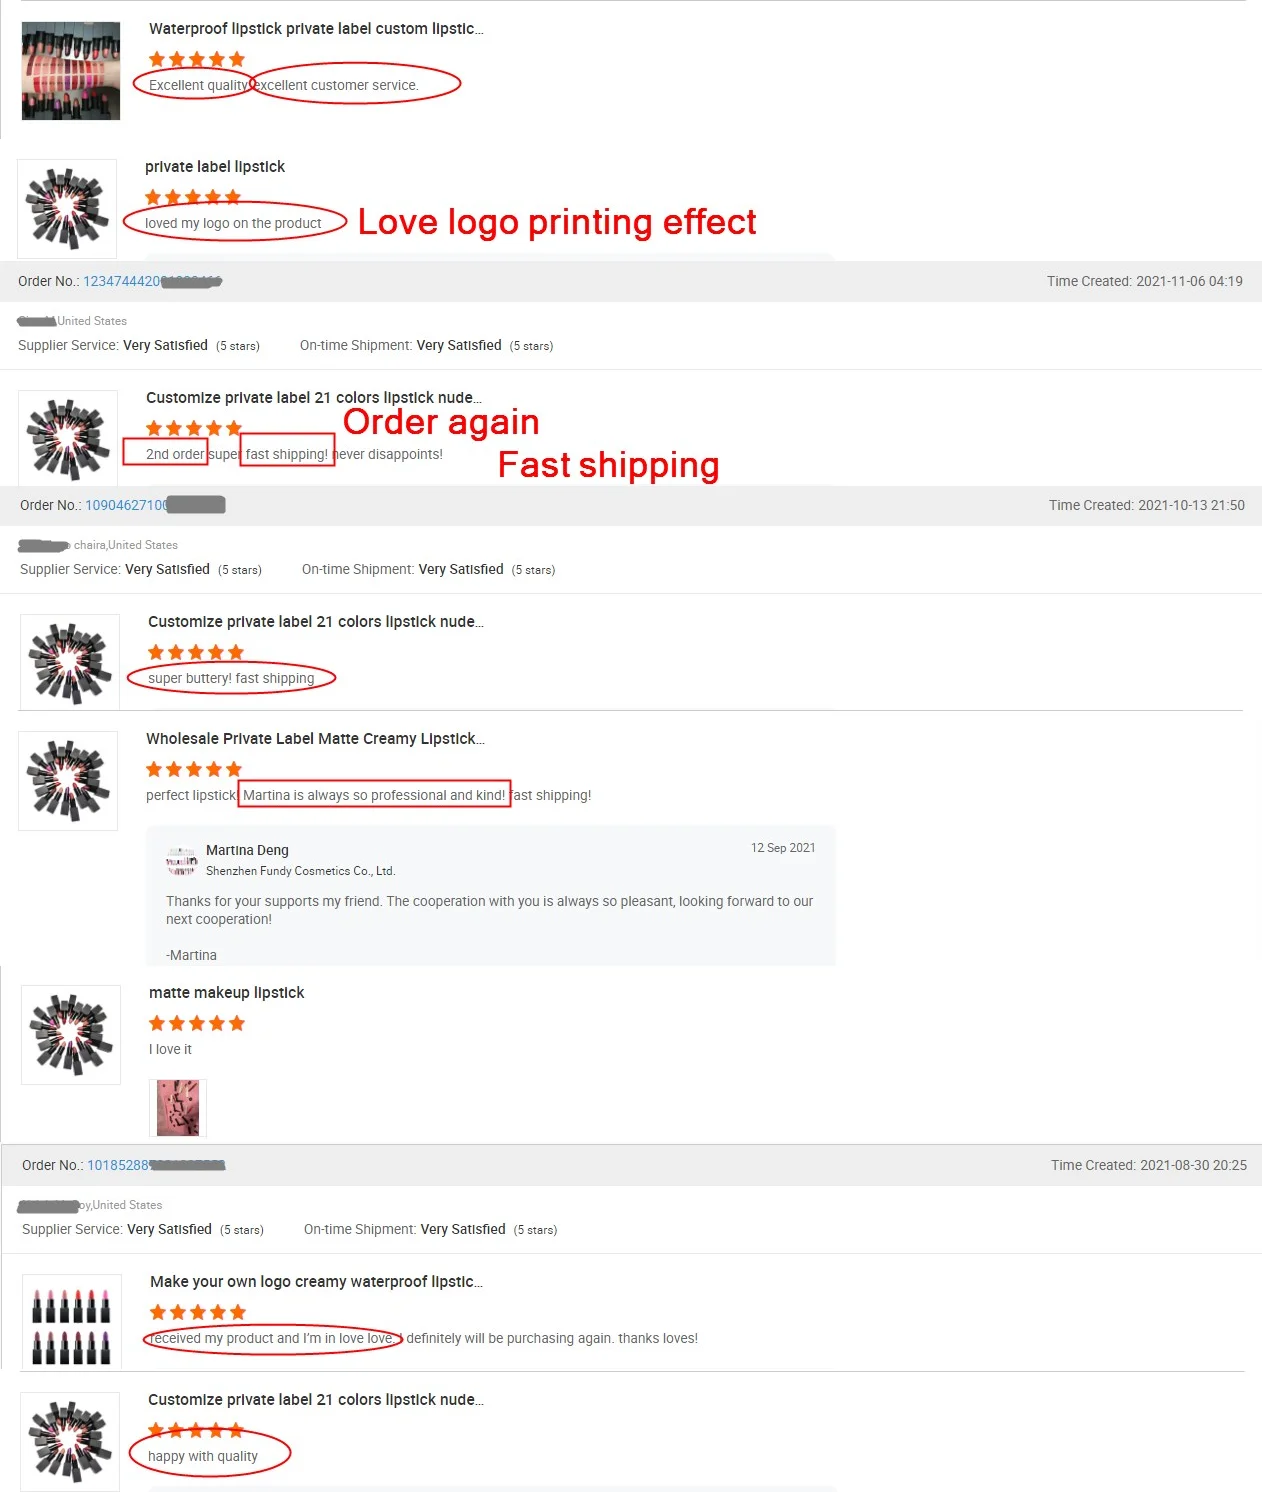Click the star rating under matte makeup lipstick

[197, 1023]
